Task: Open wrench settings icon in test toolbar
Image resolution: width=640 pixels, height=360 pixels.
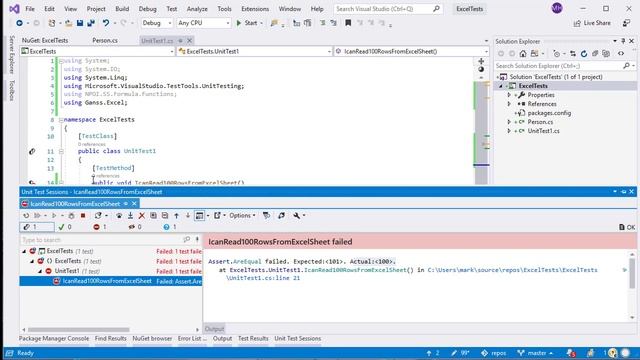Action: 297,216
